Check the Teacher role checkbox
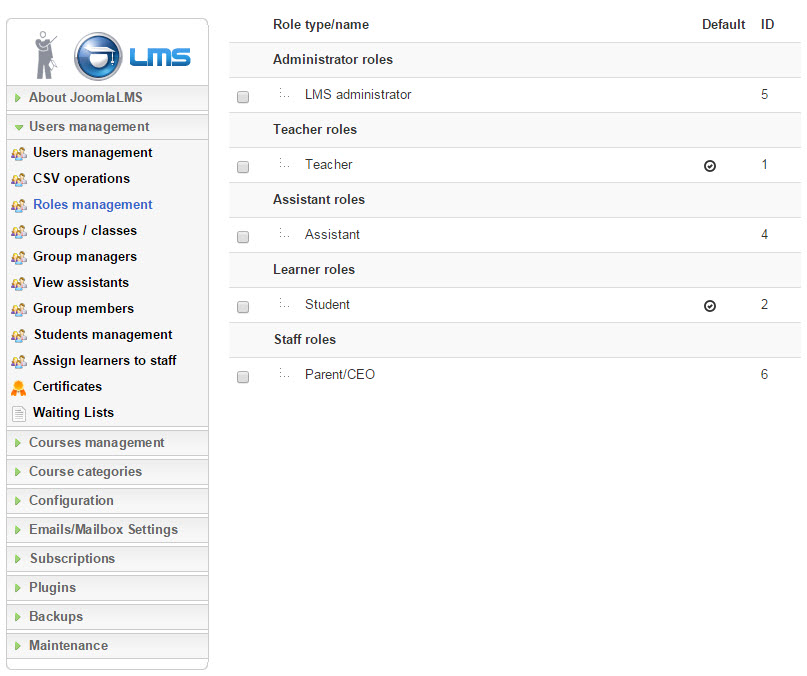This screenshot has width=807, height=676. pos(243,167)
